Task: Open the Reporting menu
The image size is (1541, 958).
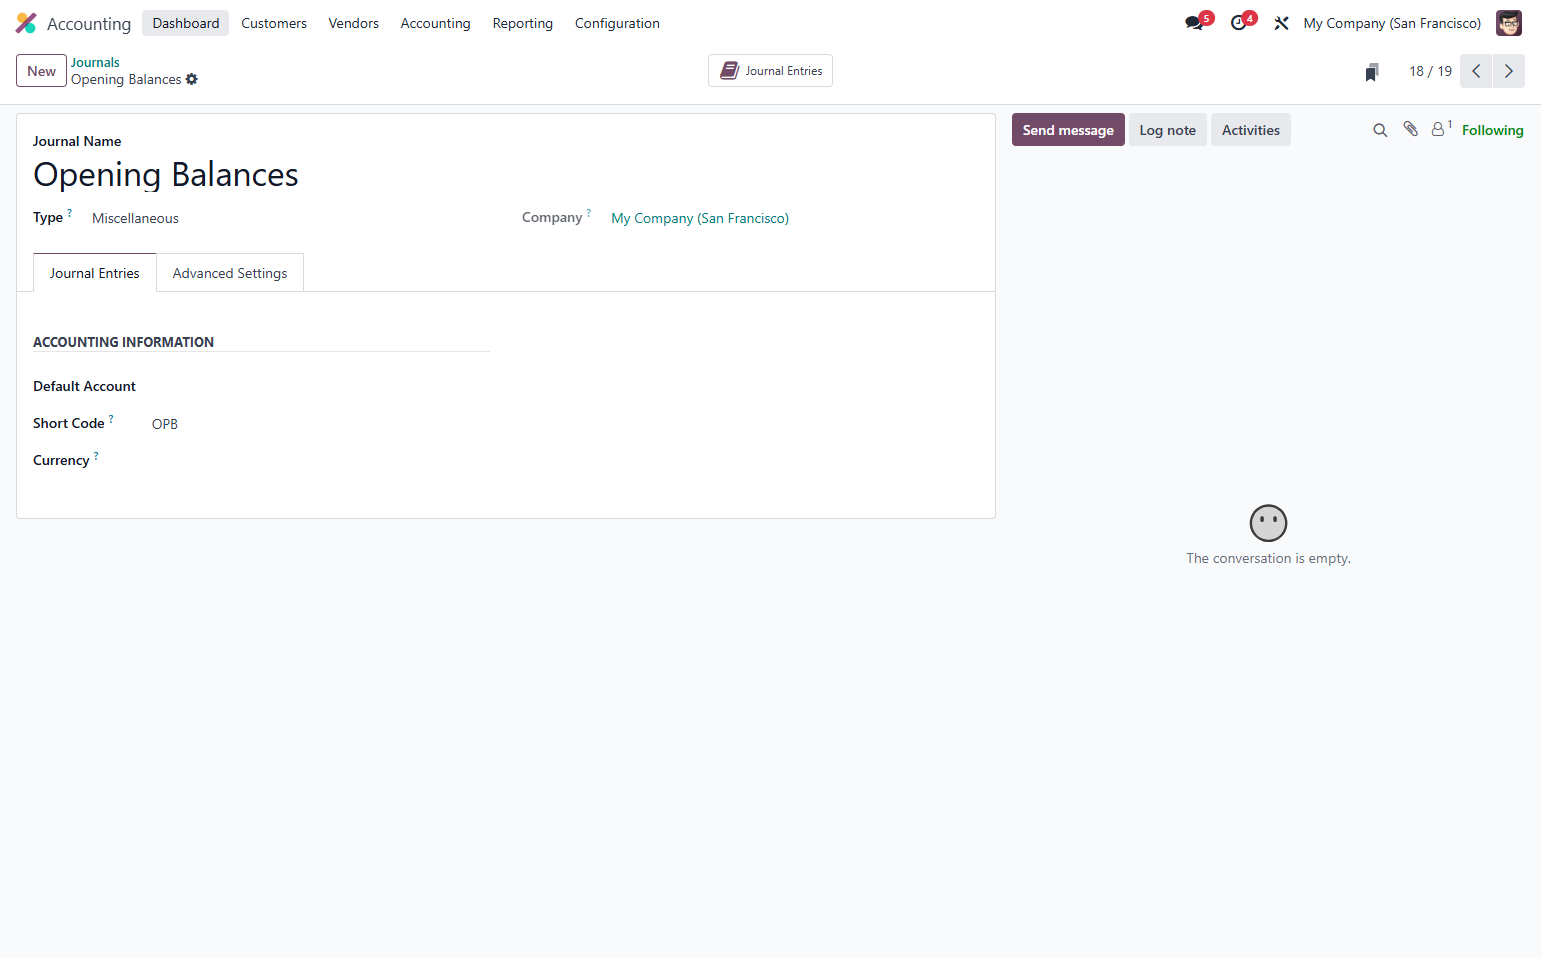Action: 523,23
